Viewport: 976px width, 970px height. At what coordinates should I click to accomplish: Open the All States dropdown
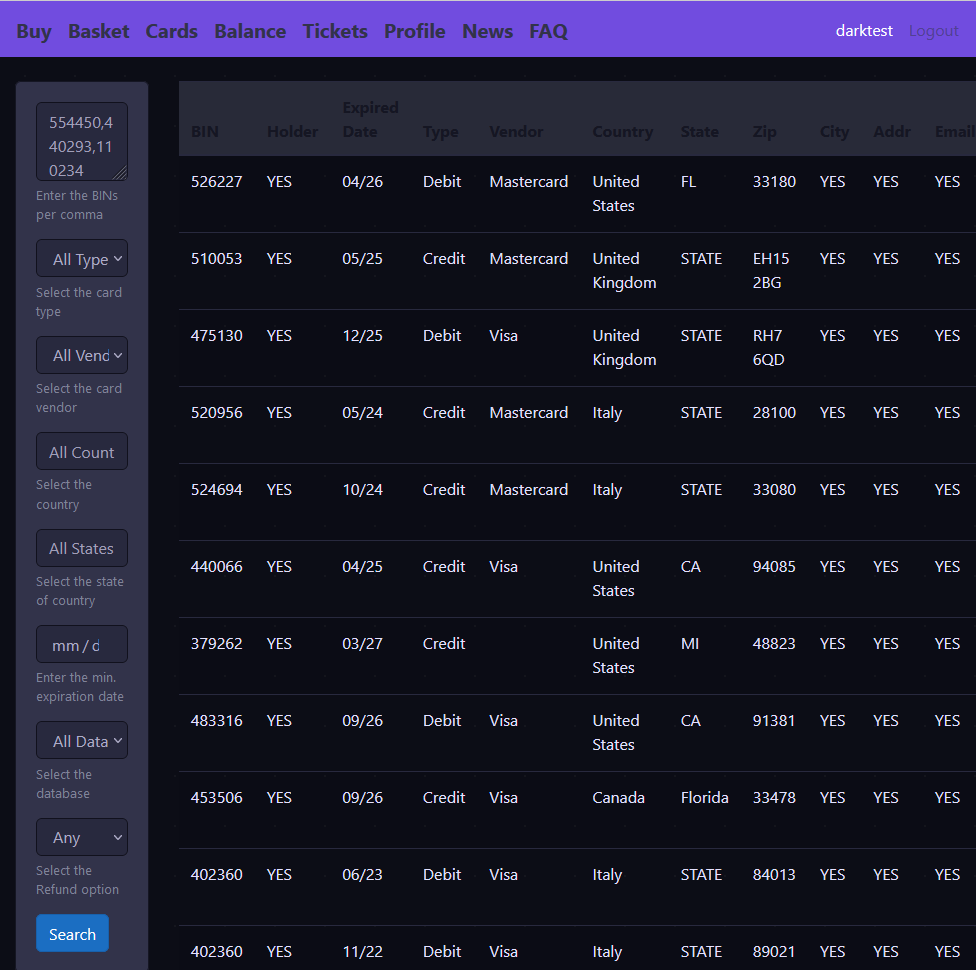(x=81, y=548)
